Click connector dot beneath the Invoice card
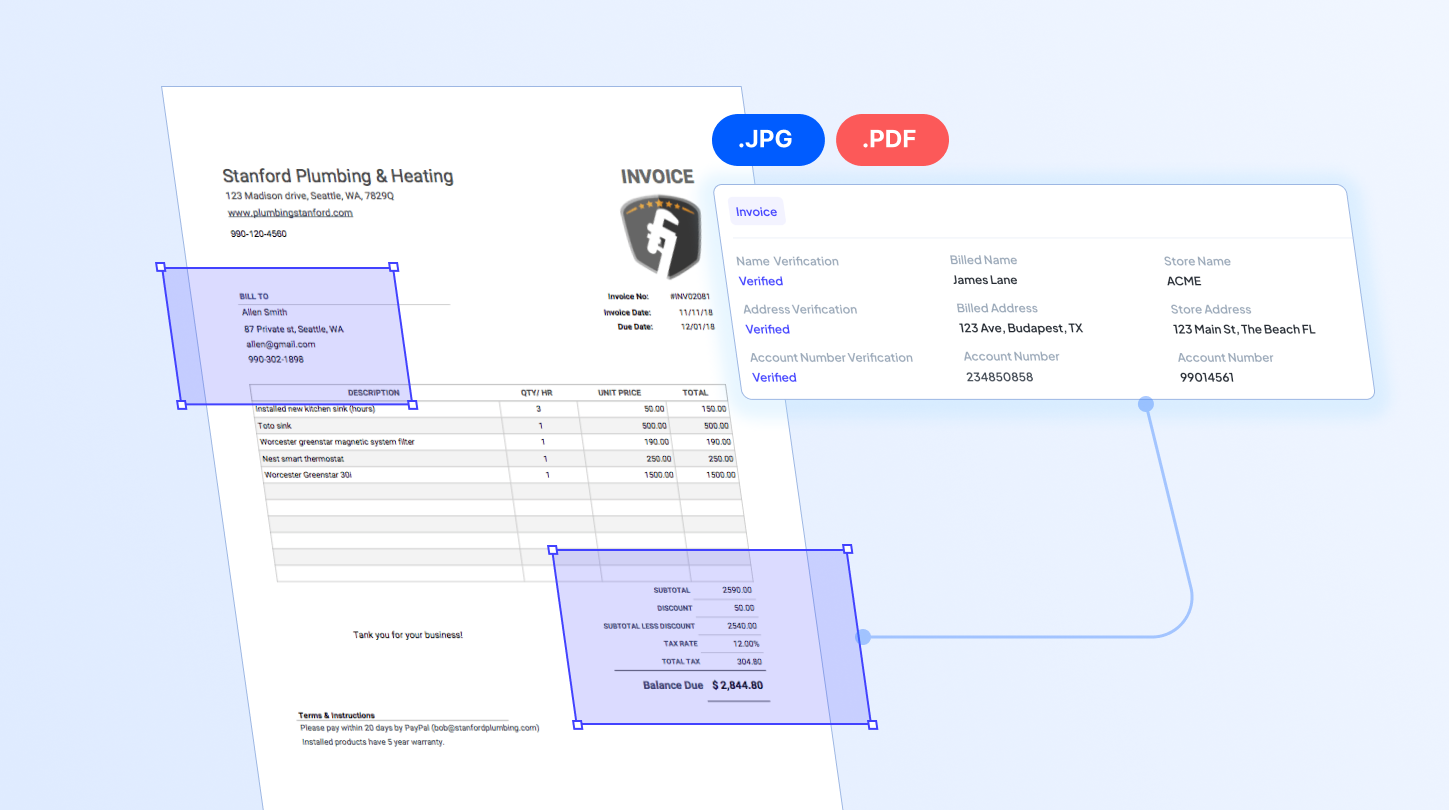This screenshot has height=810, width=1449. (1146, 404)
